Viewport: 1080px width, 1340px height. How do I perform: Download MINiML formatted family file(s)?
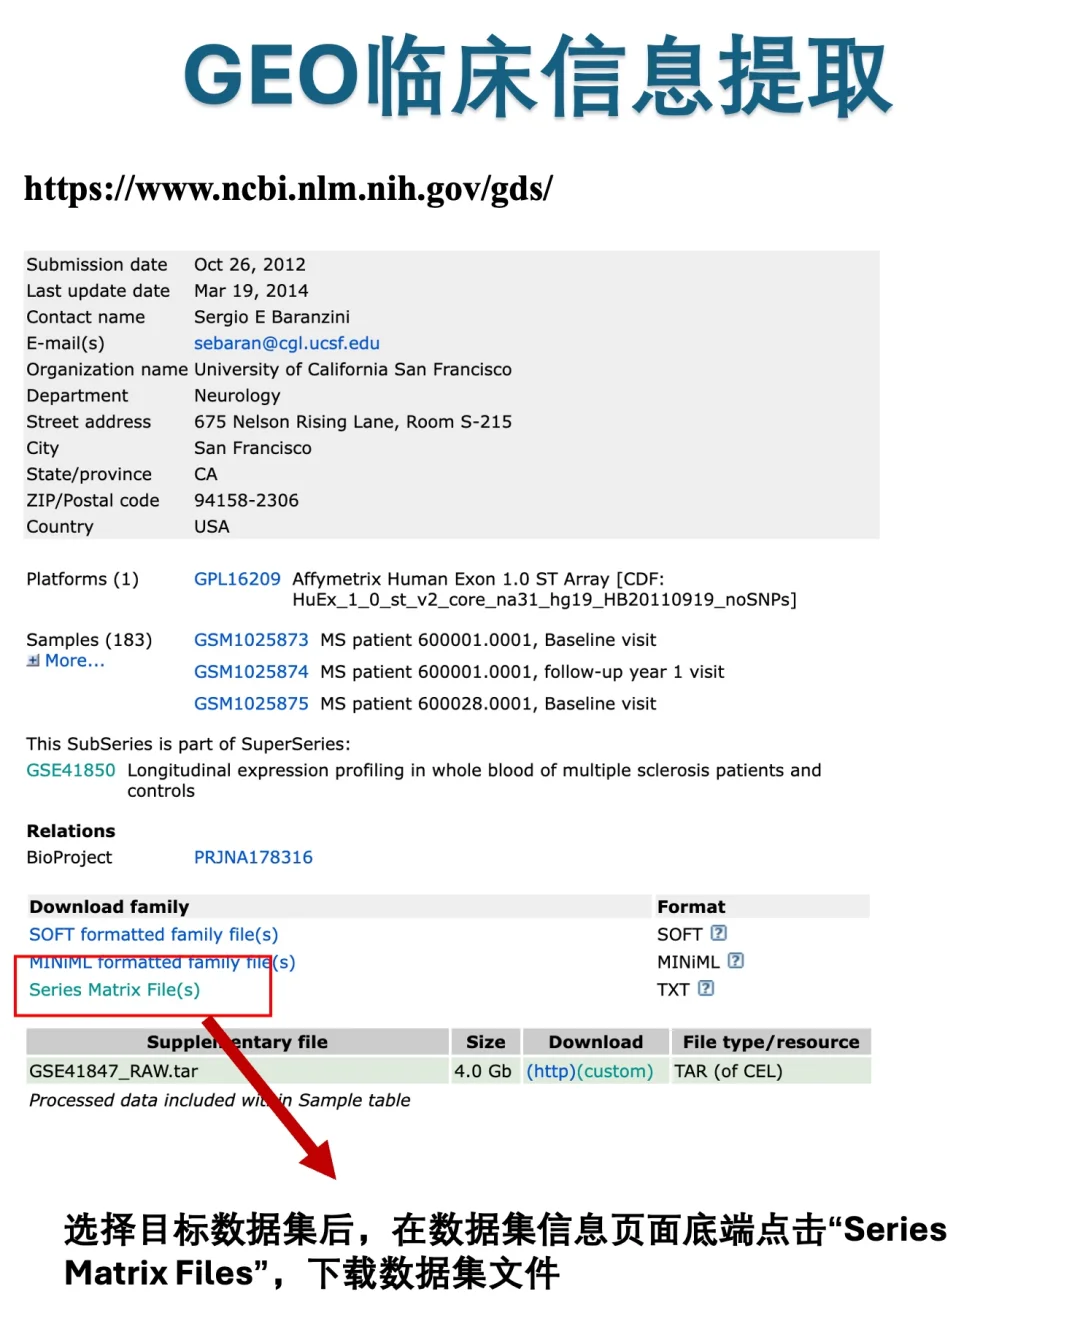point(162,962)
